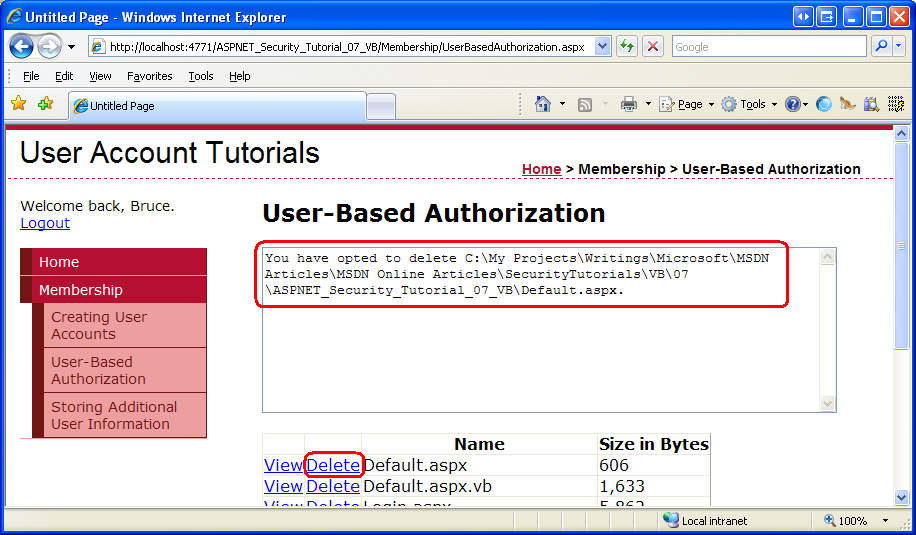Click the Logout link
The width and height of the screenshot is (916, 535).
pyautogui.click(x=45, y=223)
